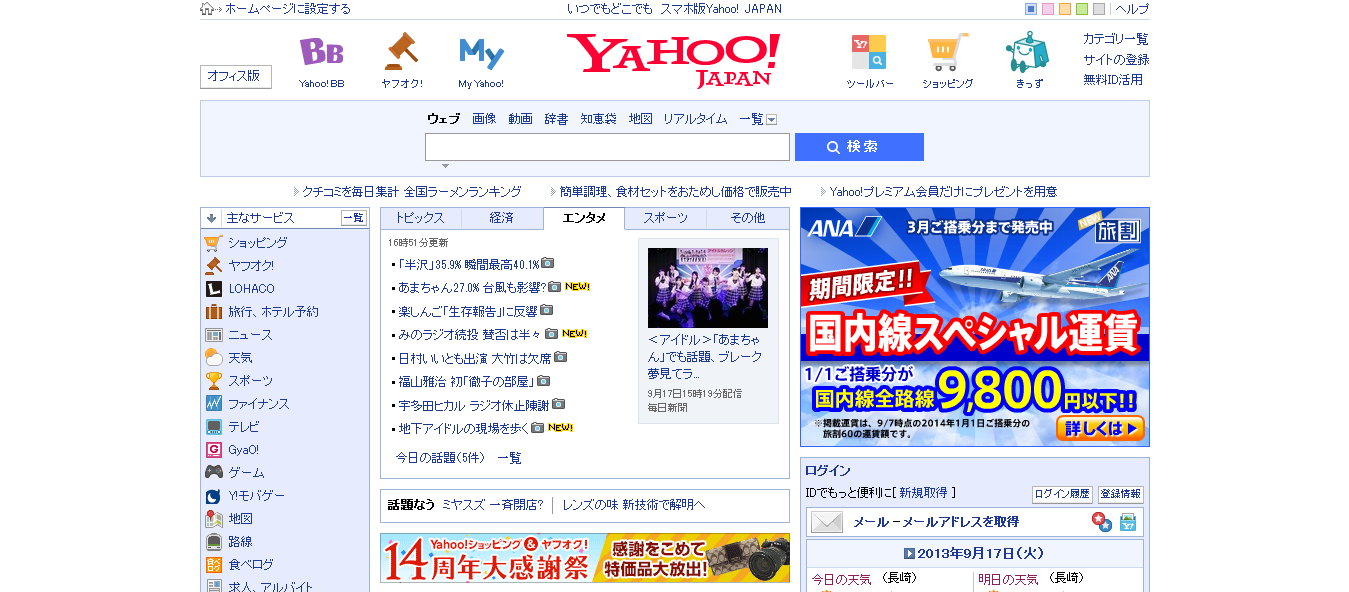The image size is (1349, 592).
Task: Select the スポーツ news tab
Action: (x=665, y=218)
